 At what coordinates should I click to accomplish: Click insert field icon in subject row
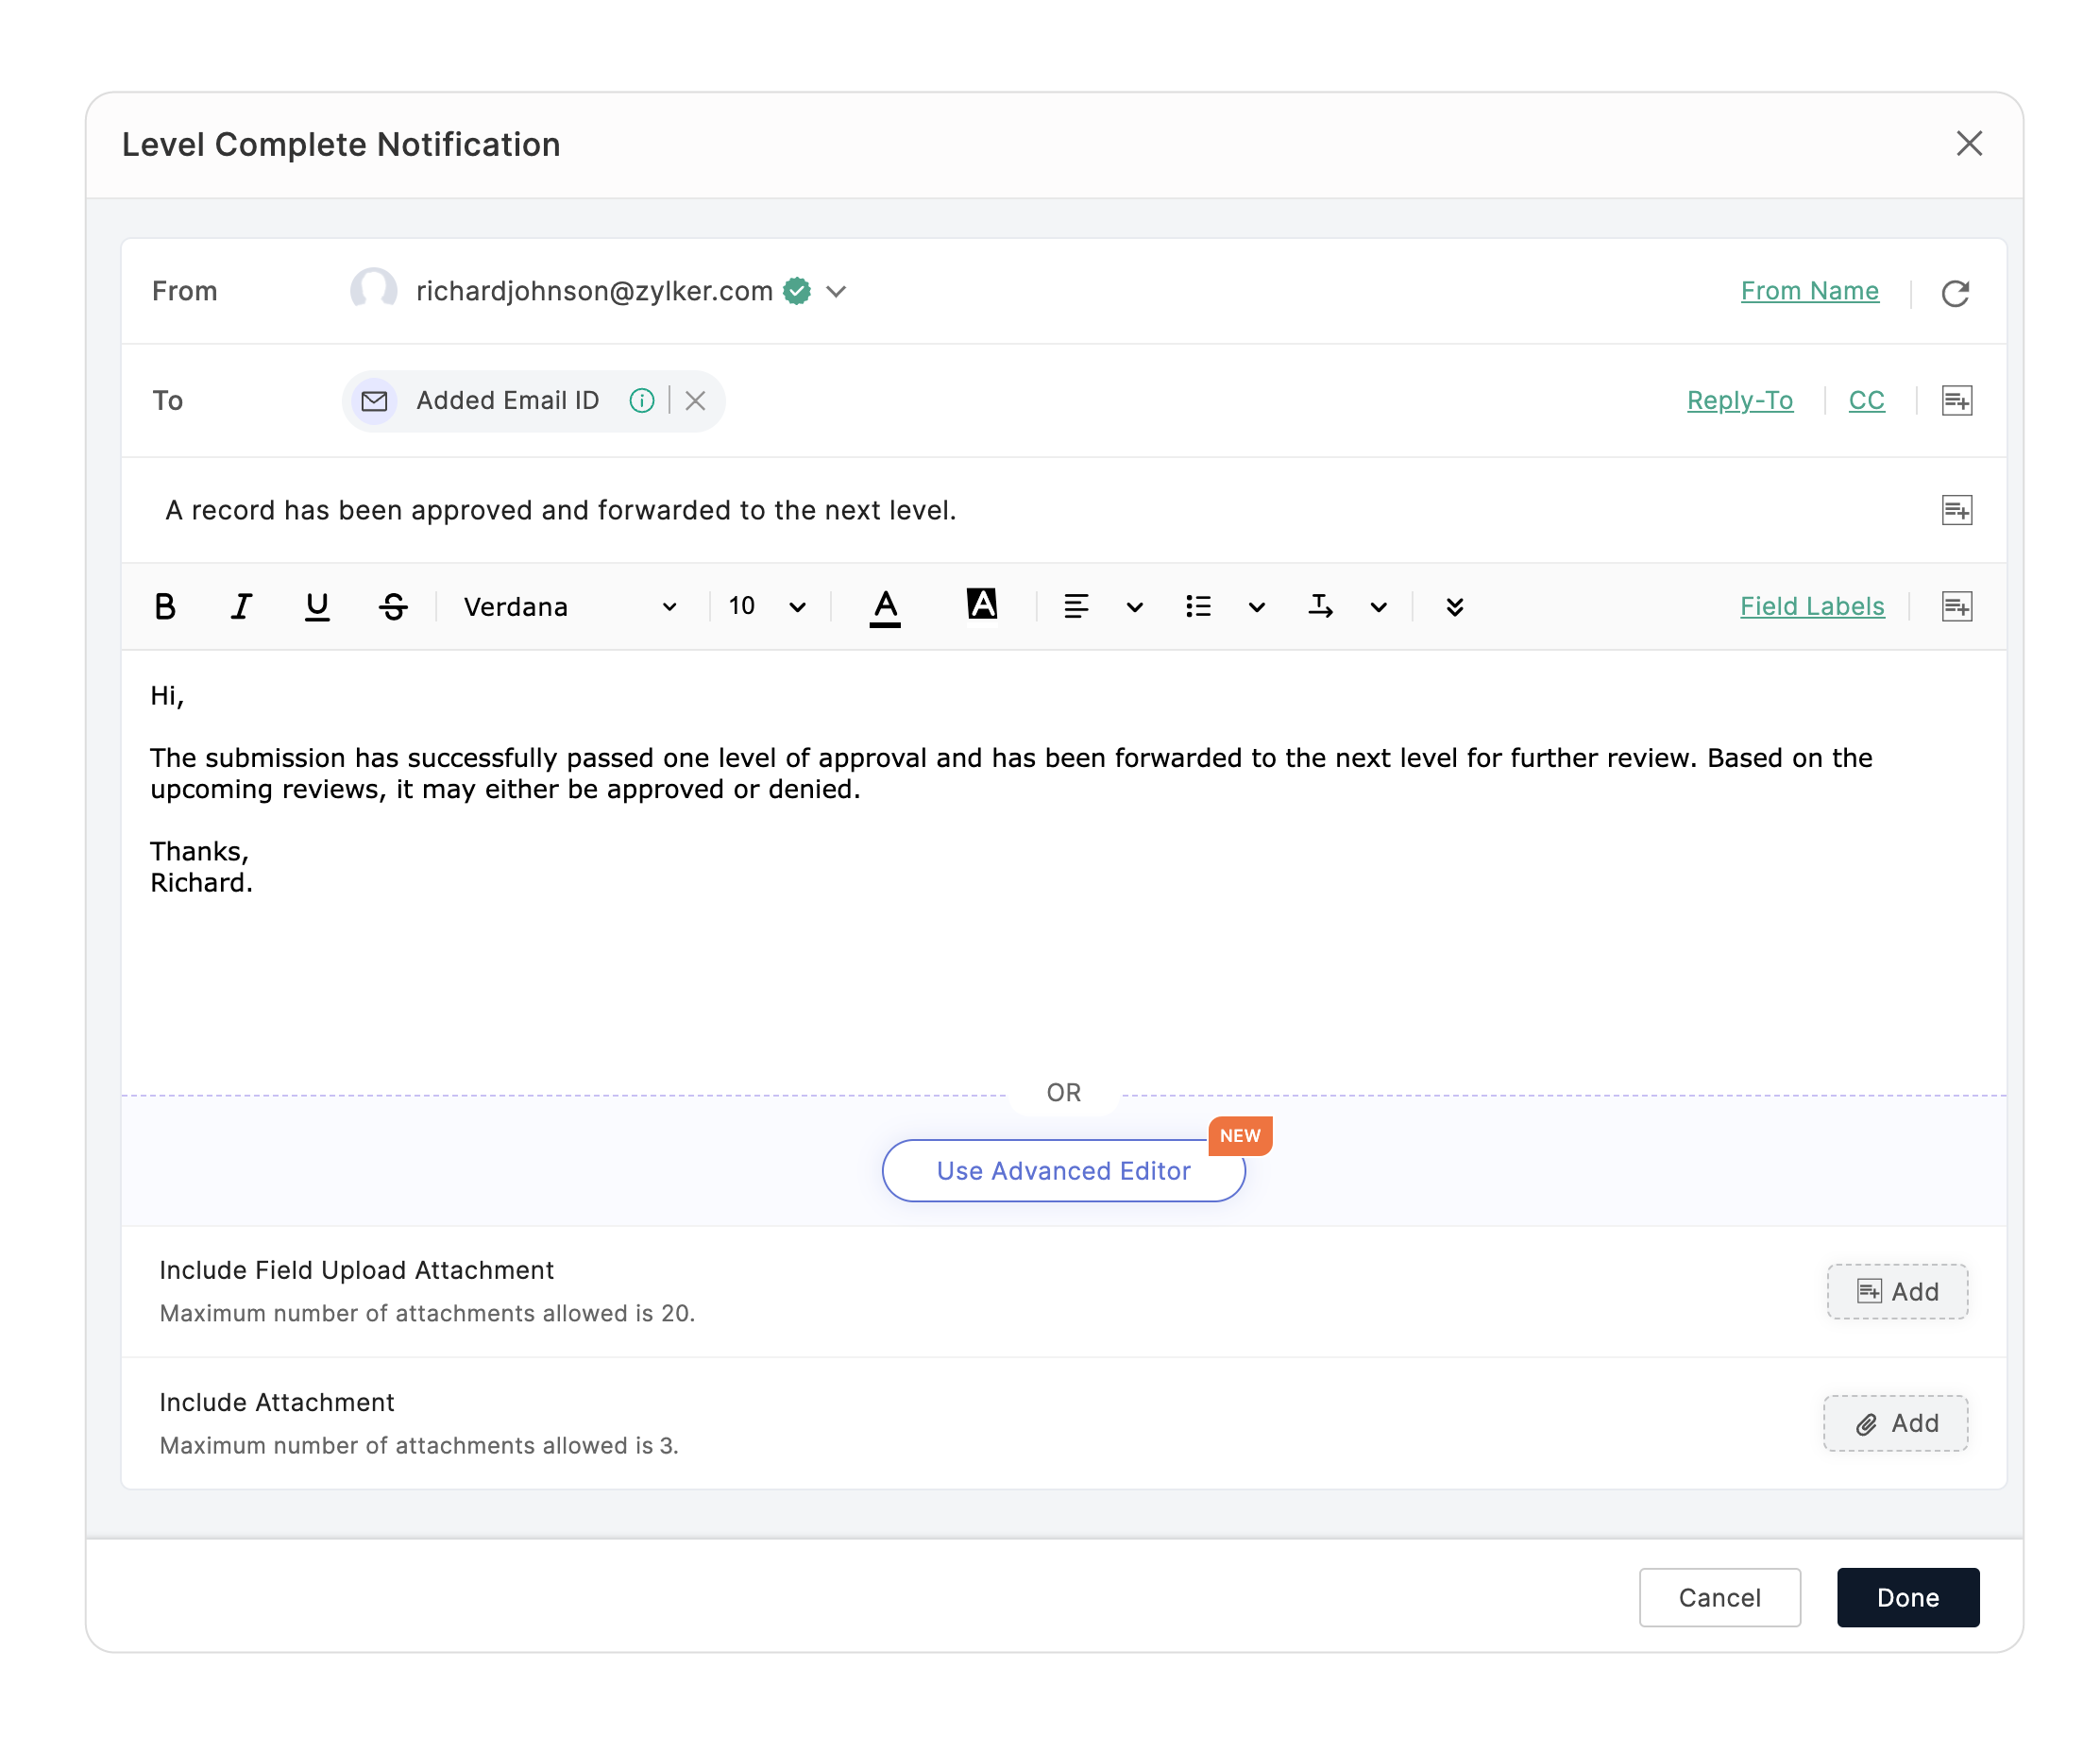(1956, 511)
